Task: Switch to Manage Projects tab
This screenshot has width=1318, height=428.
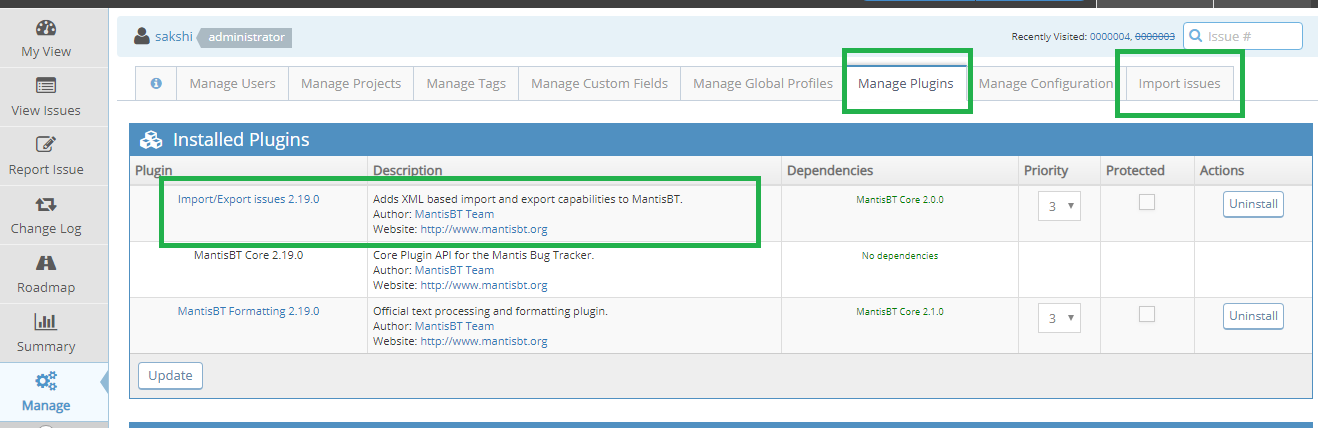Action: coord(351,84)
